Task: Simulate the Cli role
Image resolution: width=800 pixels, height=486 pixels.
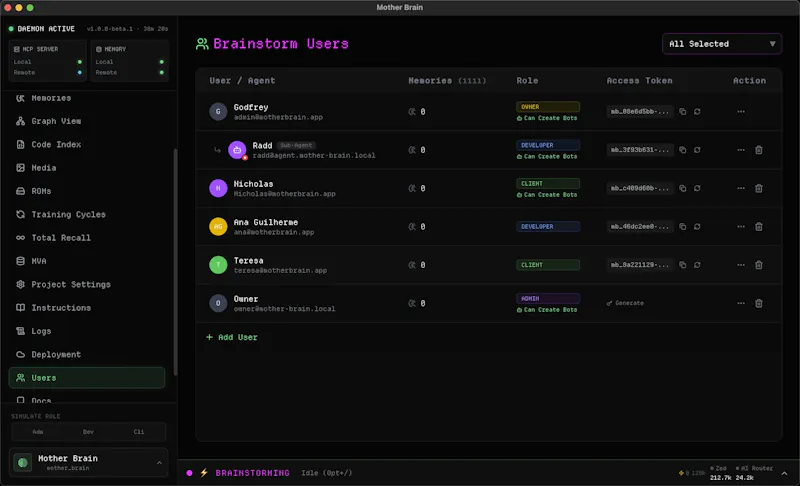Action: pyautogui.click(x=139, y=431)
